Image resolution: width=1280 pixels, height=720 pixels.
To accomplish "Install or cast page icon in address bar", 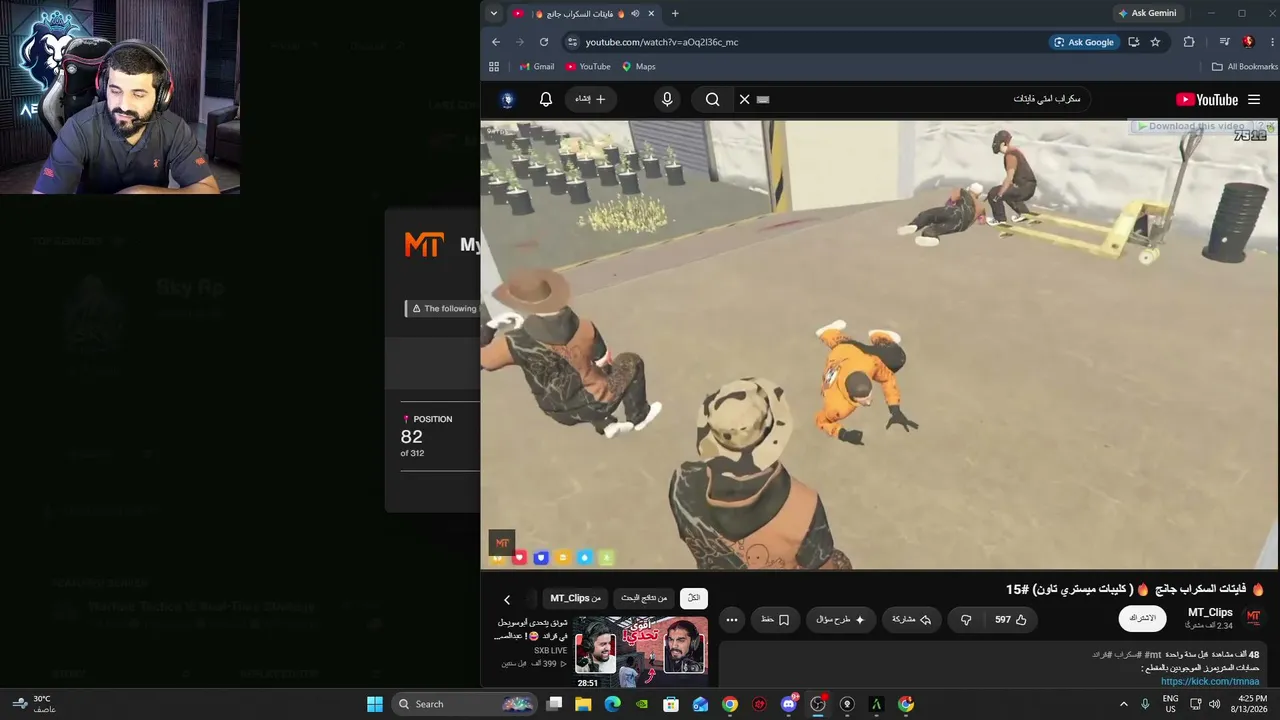I will click(x=1134, y=42).
